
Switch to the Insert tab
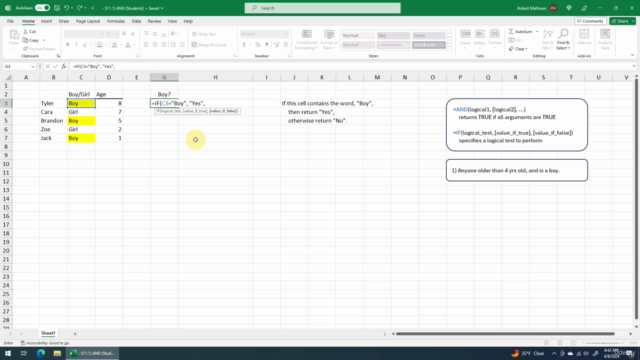46,21
